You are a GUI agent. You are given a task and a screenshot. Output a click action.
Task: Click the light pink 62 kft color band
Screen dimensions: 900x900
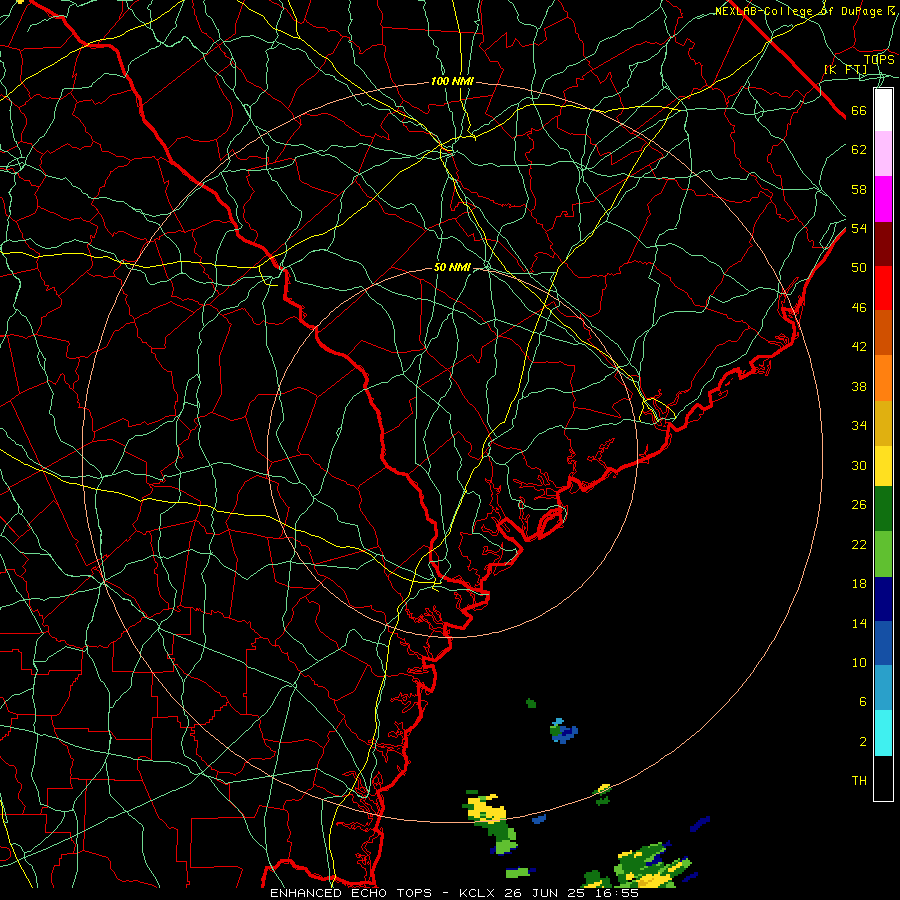point(883,153)
